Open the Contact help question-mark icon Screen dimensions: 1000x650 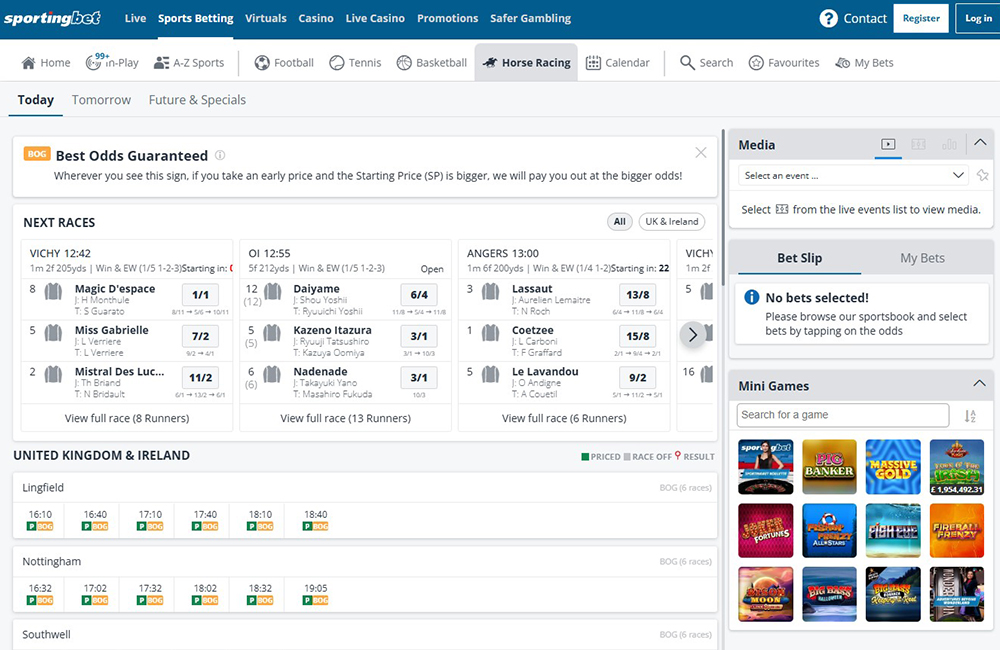coord(828,18)
